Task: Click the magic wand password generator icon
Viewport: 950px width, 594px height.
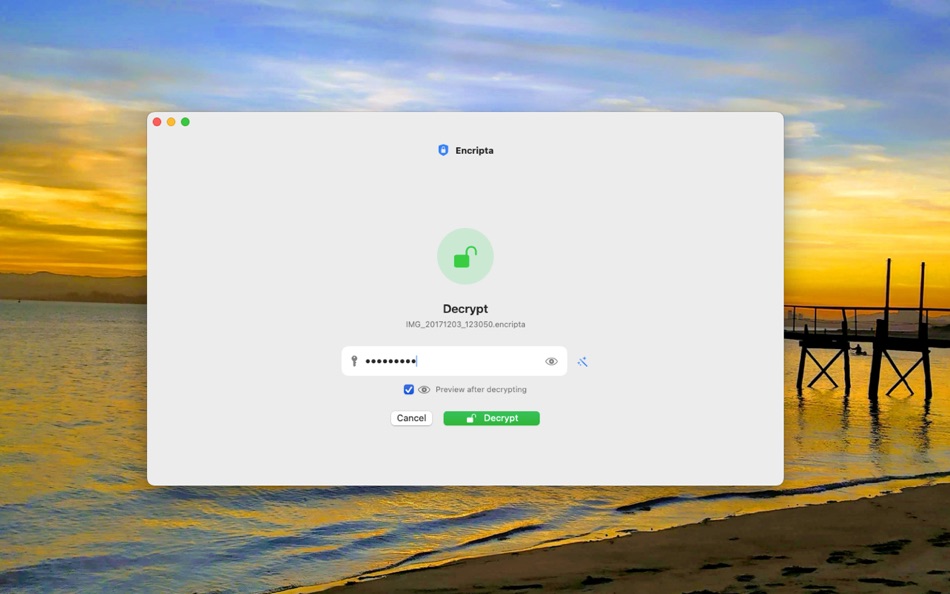Action: tap(582, 361)
